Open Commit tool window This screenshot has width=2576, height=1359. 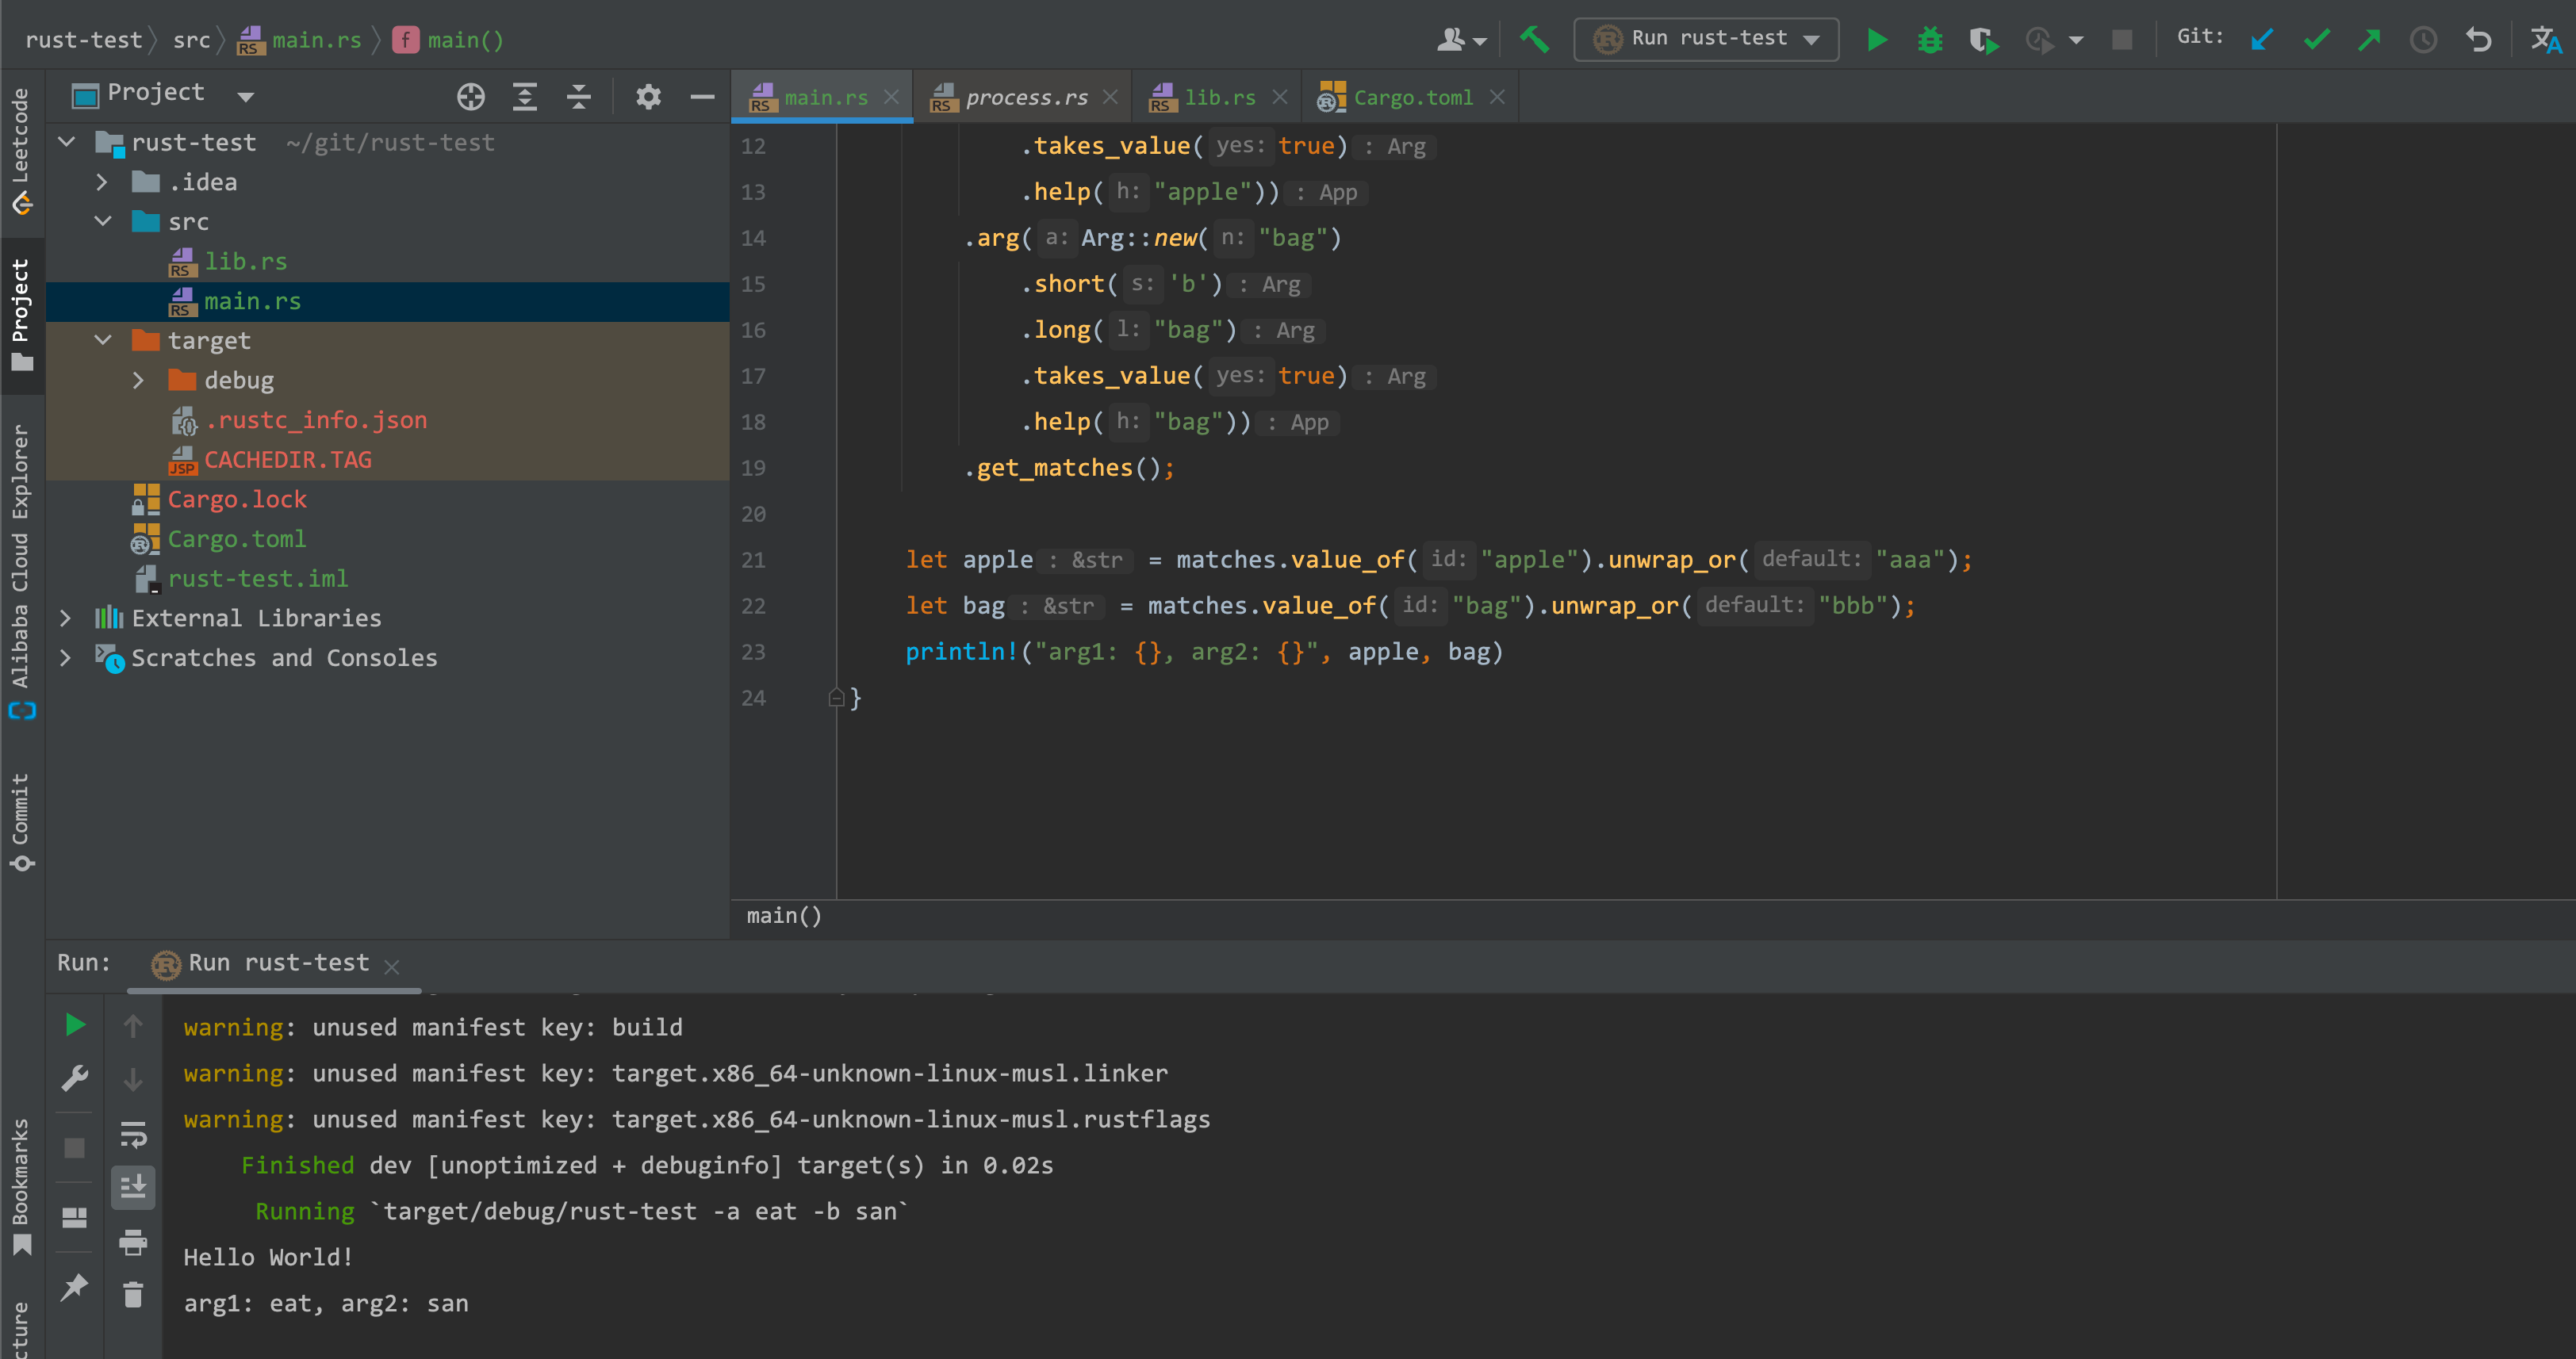[21, 822]
